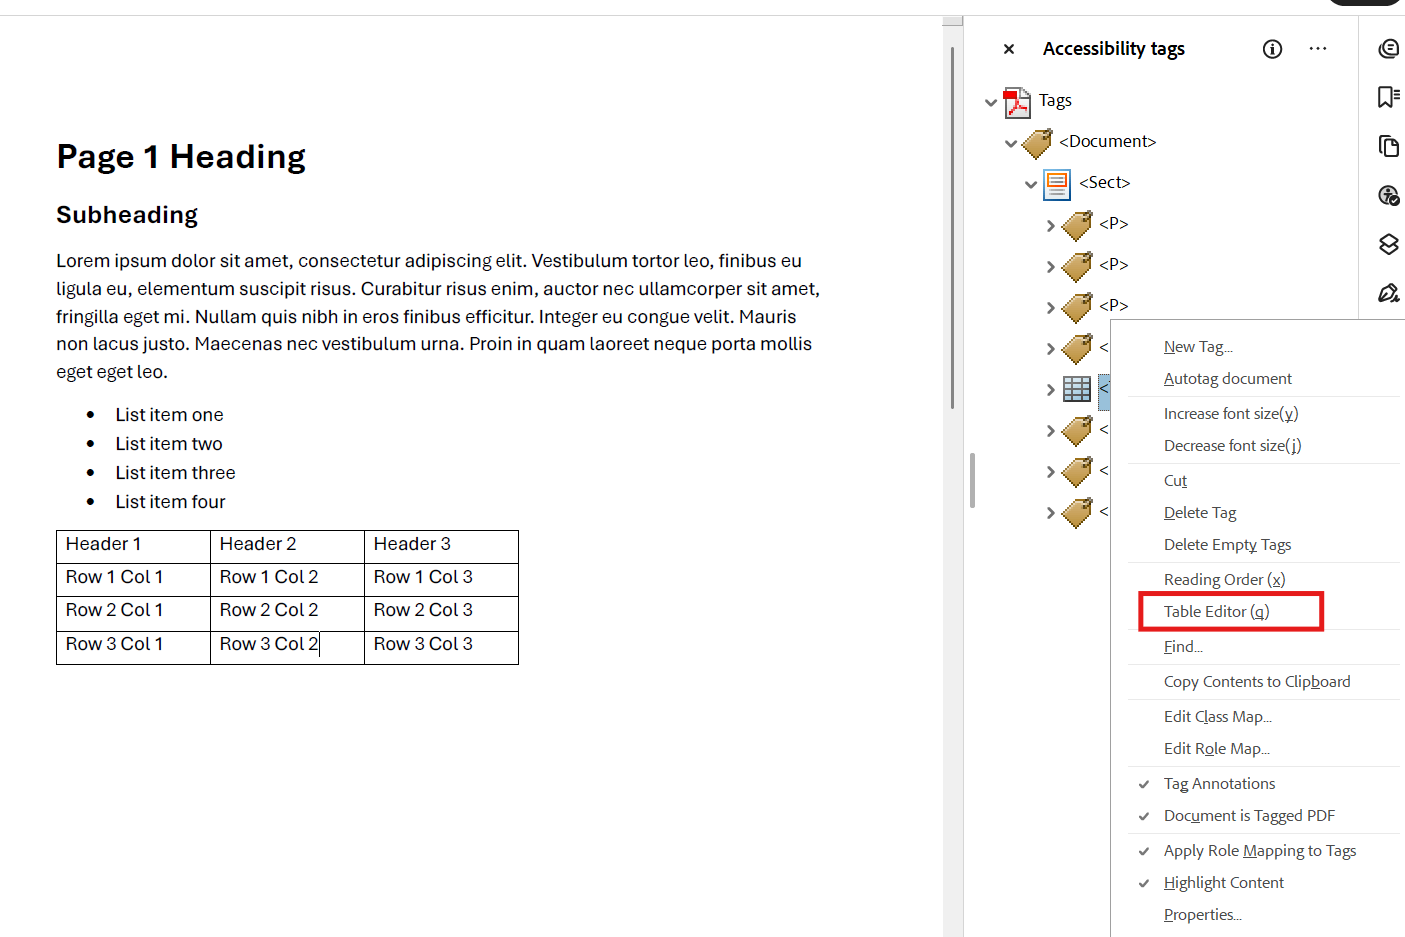Click the Document tag icon

click(x=1037, y=143)
